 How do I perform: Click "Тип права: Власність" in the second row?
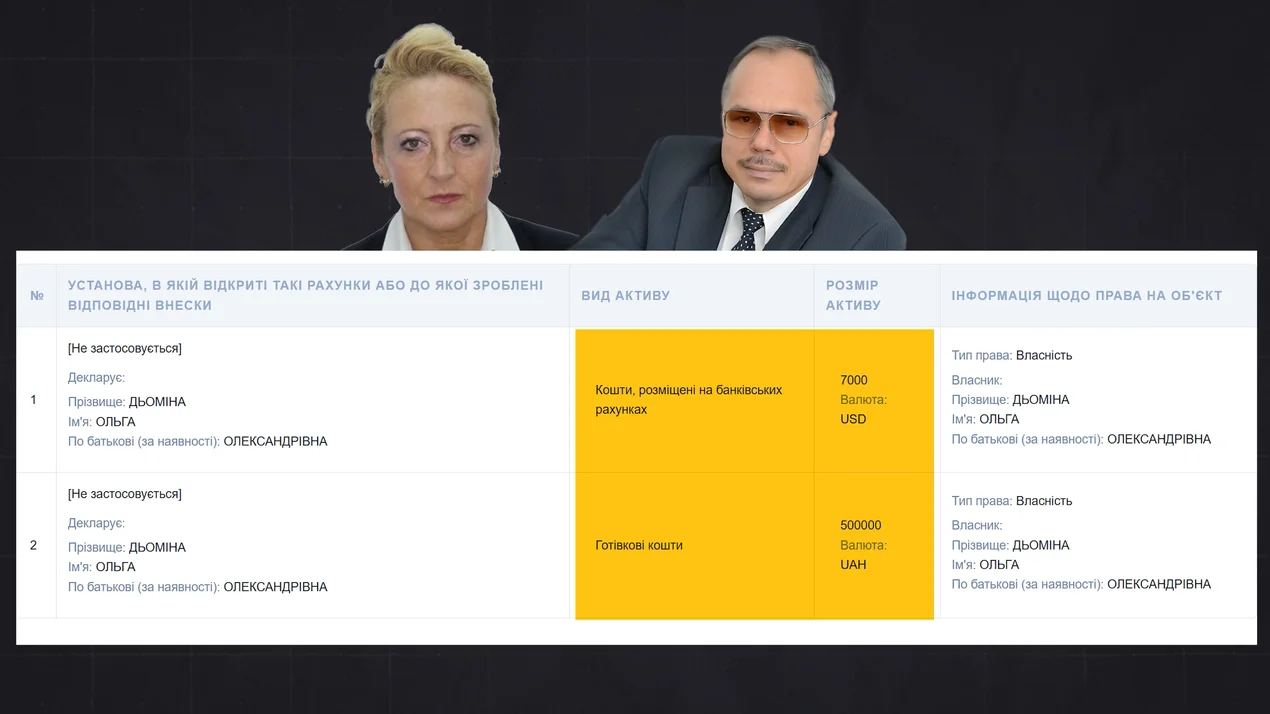1011,501
